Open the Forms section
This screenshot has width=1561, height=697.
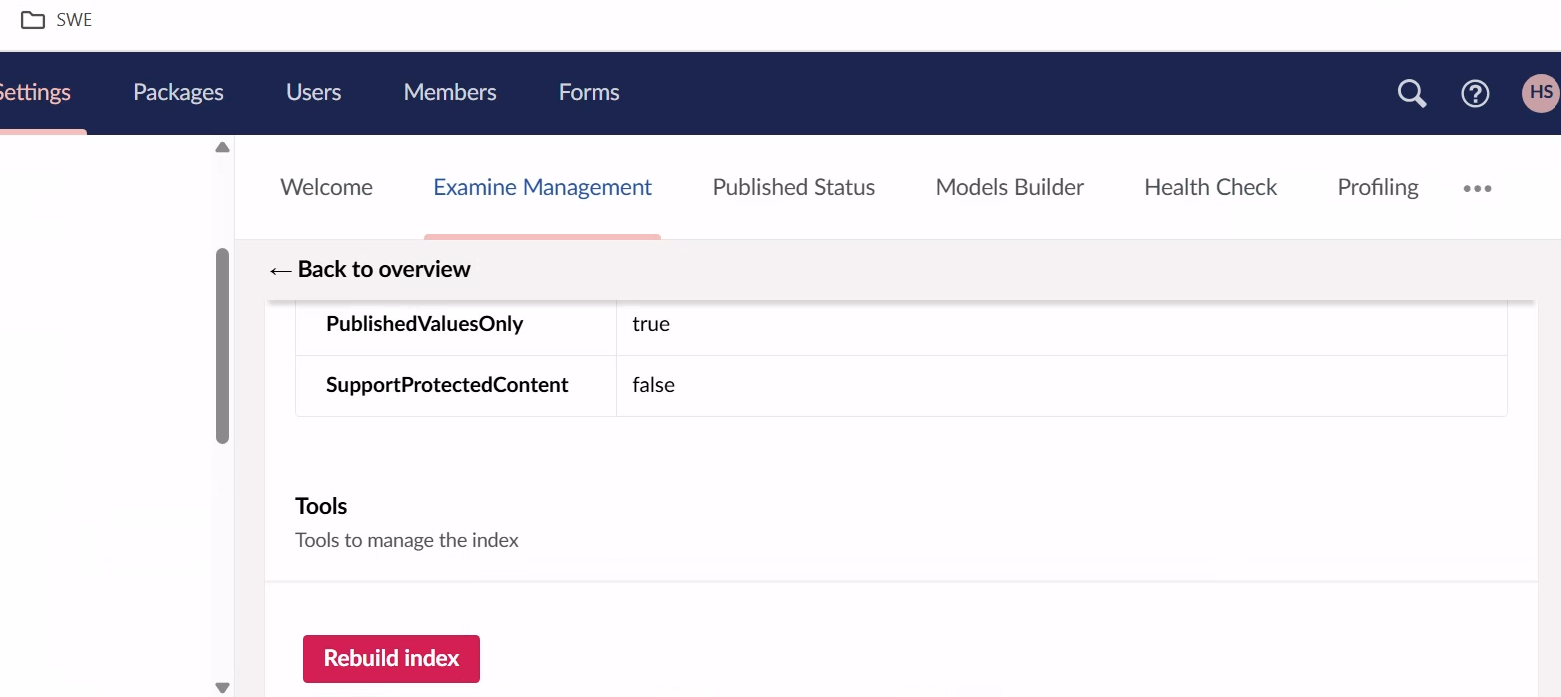click(x=589, y=93)
